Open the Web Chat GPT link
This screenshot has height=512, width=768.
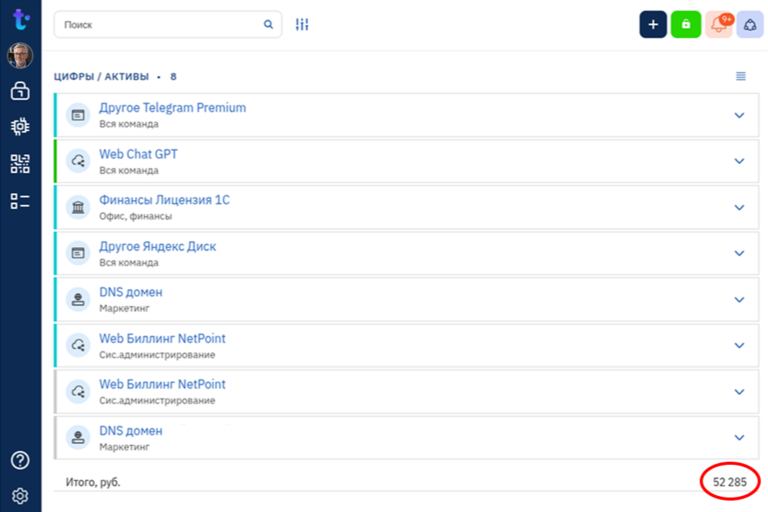(x=138, y=154)
